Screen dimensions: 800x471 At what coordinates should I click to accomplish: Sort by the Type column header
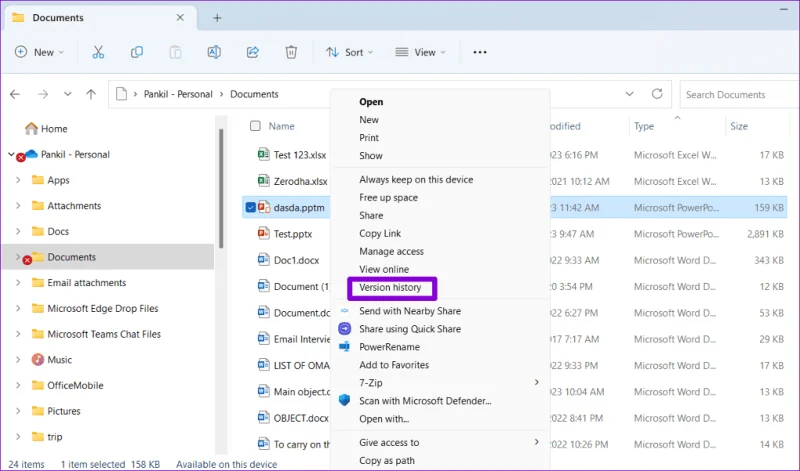pyautogui.click(x=644, y=126)
